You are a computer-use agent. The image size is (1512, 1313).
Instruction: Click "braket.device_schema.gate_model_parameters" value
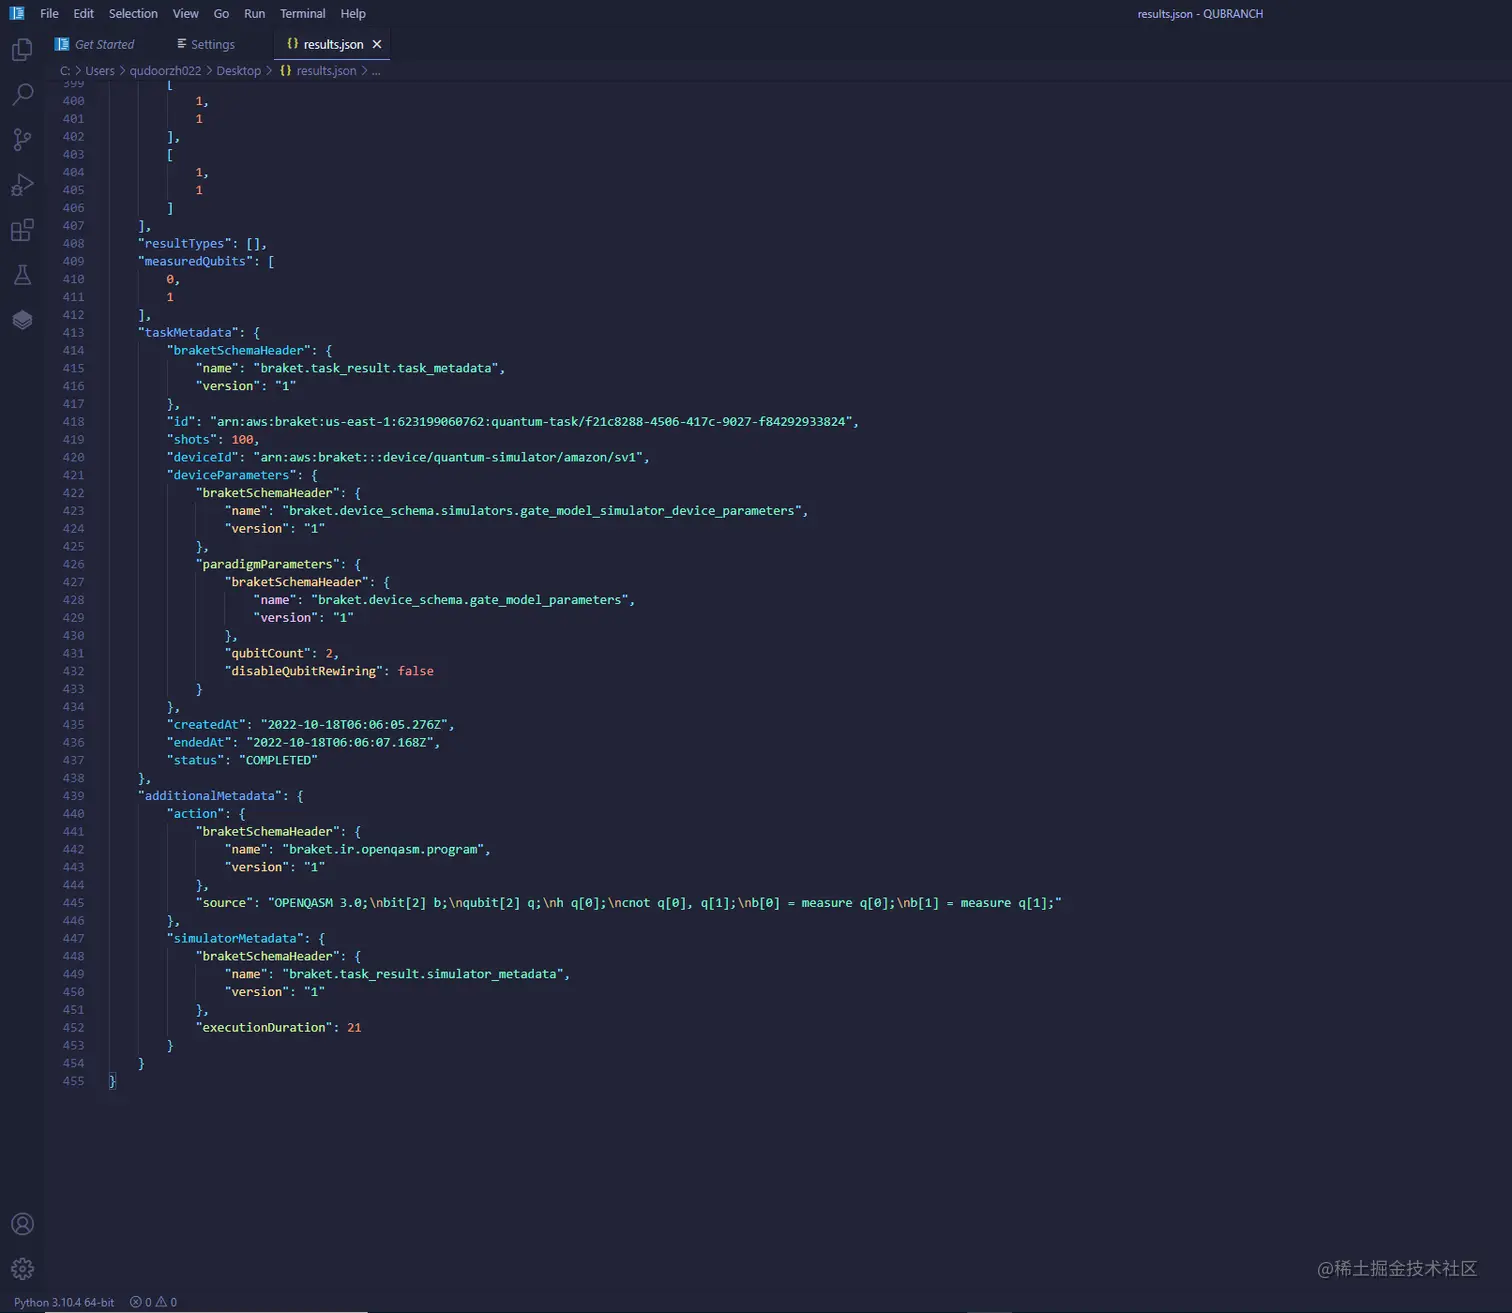[470, 600]
